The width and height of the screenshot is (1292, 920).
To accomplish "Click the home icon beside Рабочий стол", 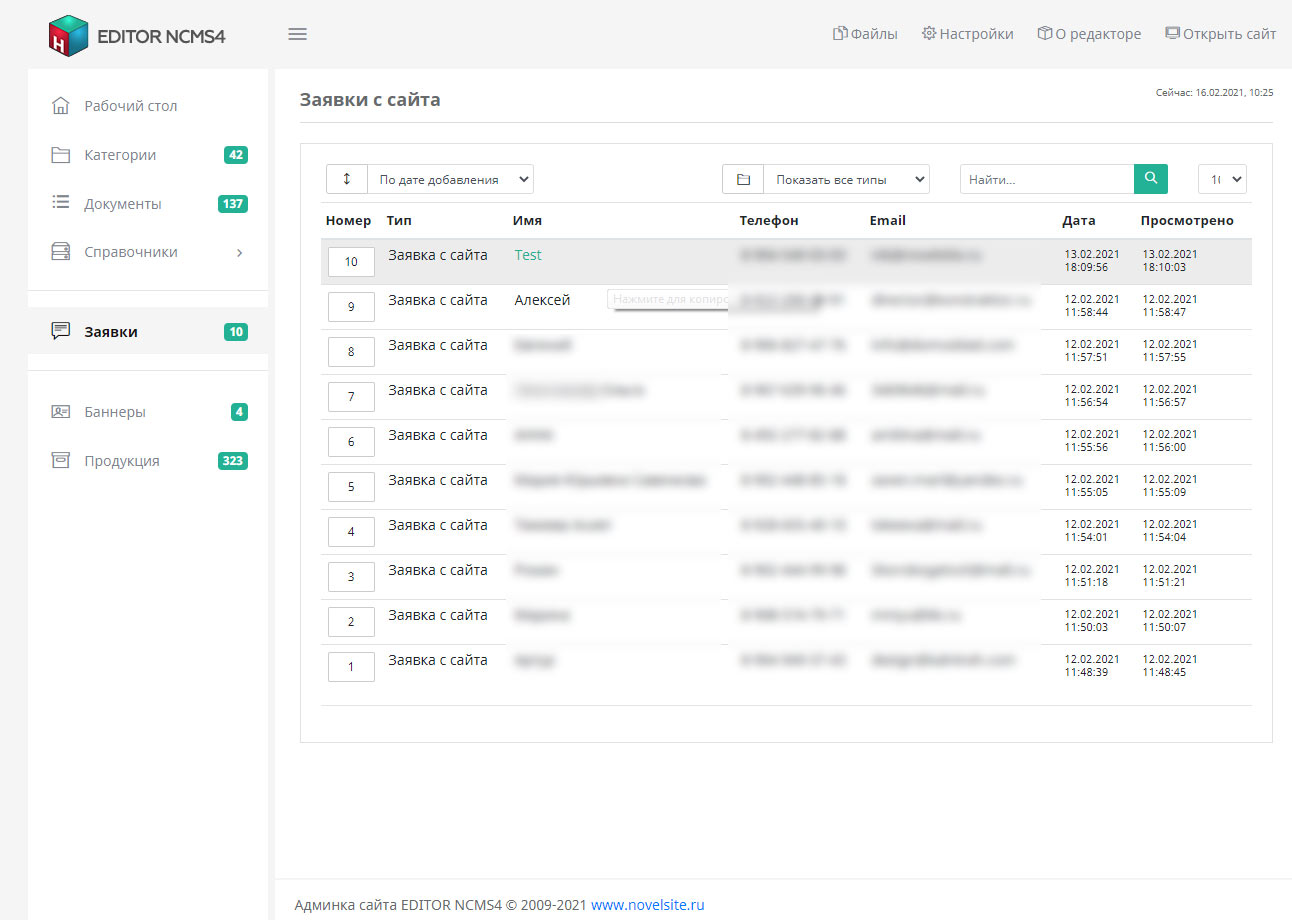I will (x=61, y=106).
